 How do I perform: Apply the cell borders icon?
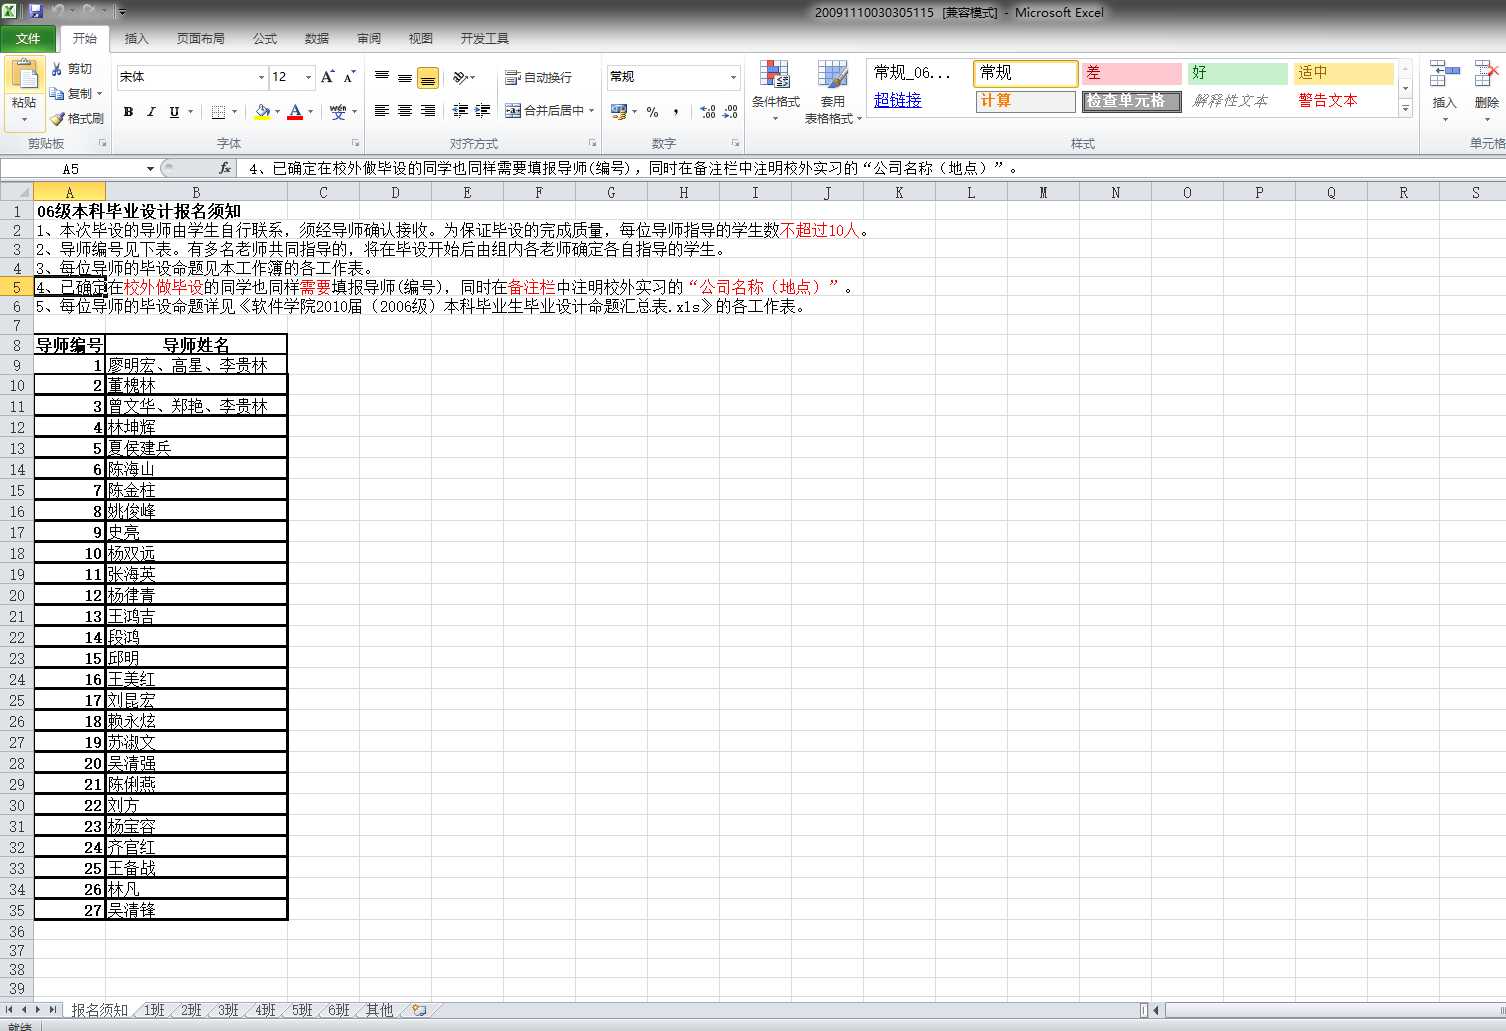point(218,112)
